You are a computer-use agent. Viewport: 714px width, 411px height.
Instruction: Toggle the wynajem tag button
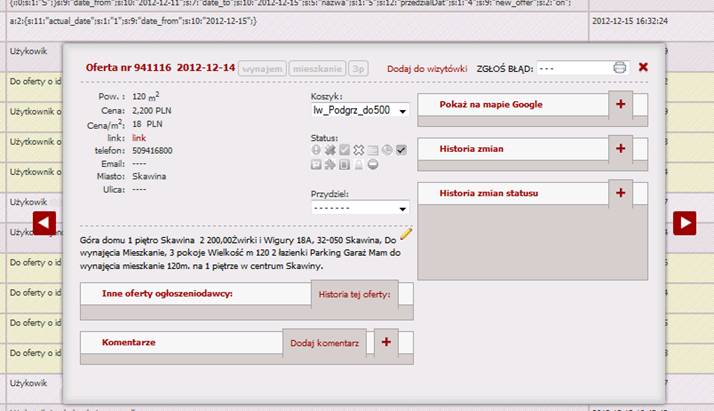pos(262,69)
